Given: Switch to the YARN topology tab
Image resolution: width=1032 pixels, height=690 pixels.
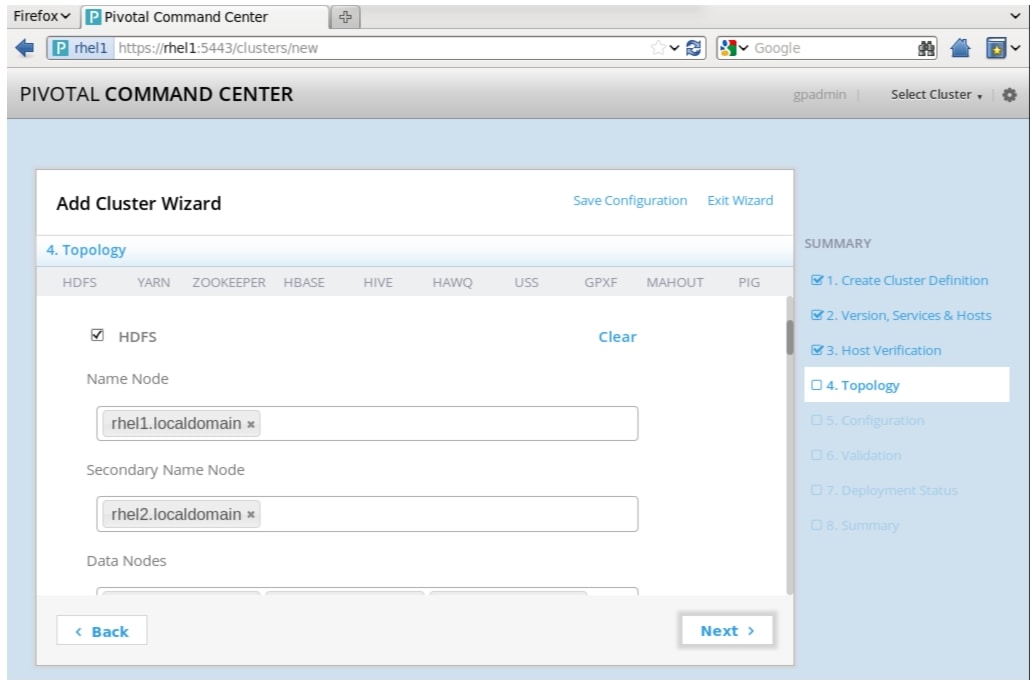Looking at the screenshot, I should pos(153,282).
